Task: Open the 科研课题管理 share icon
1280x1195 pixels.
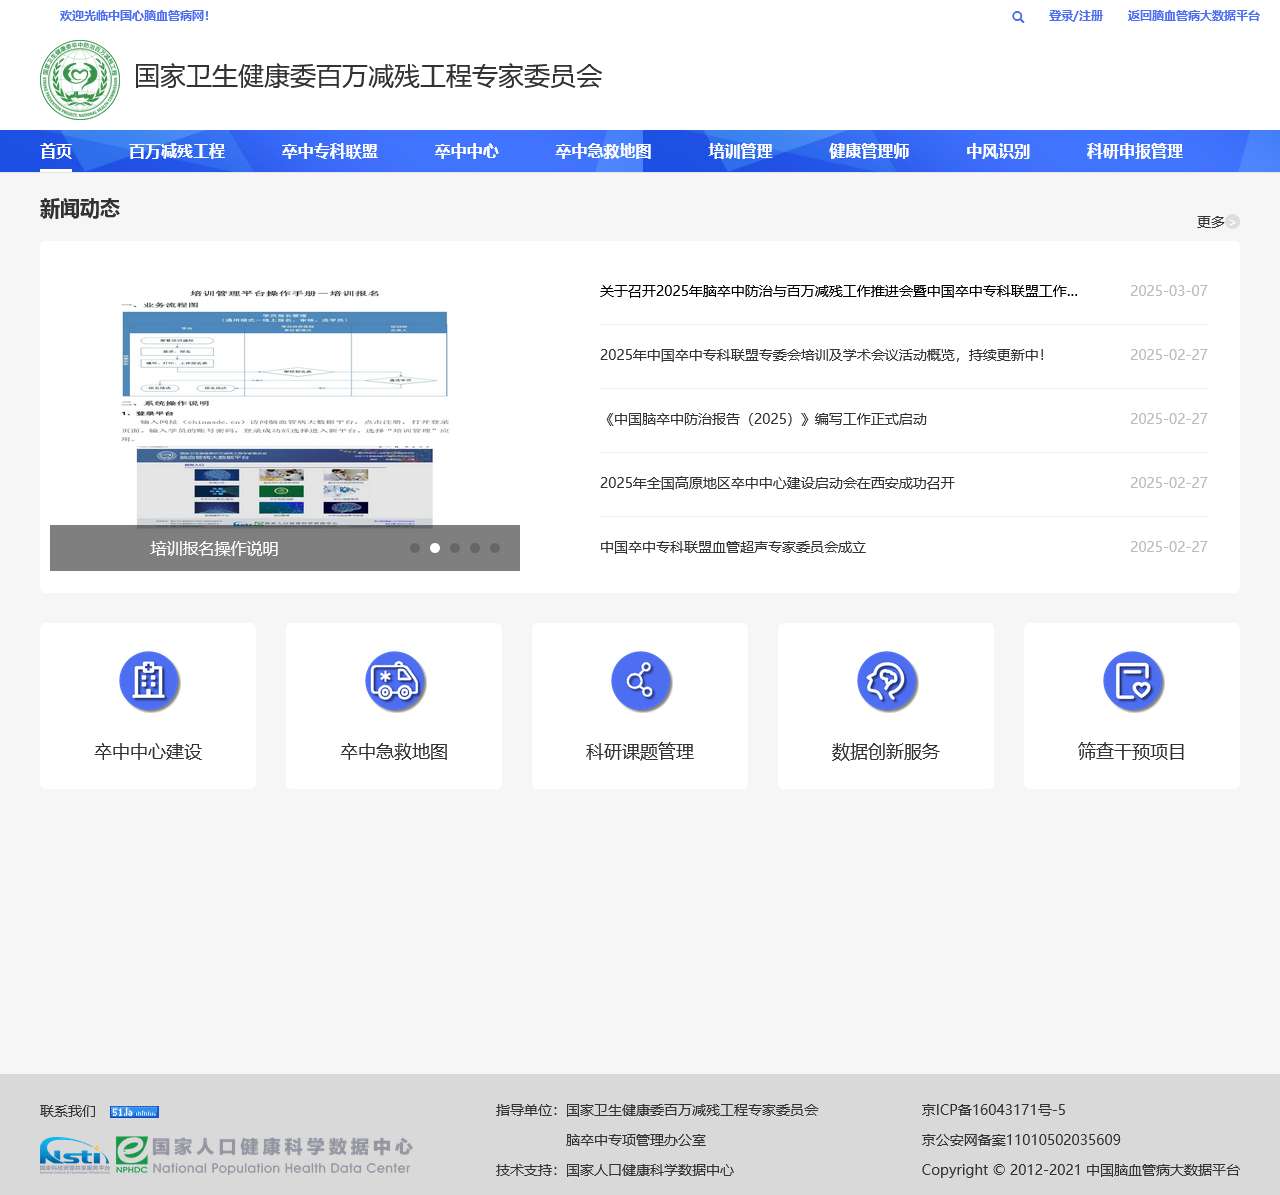Action: click(641, 681)
